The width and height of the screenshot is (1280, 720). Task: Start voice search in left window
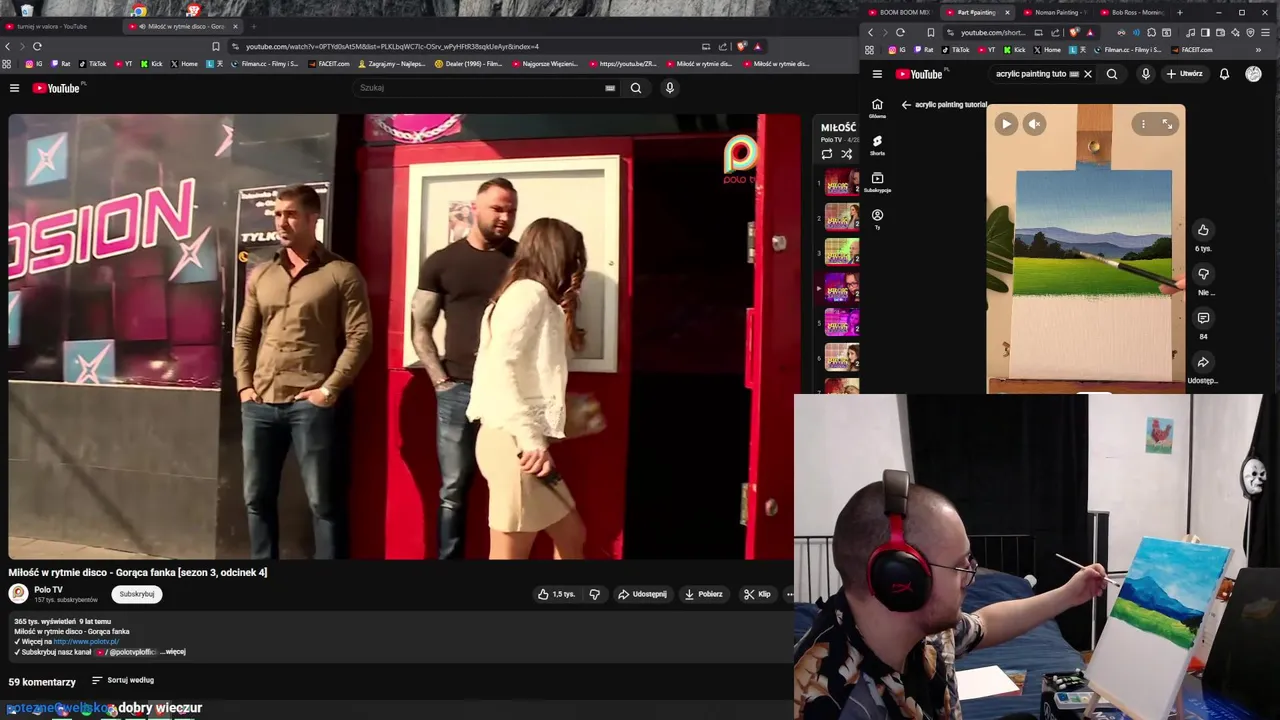point(670,88)
